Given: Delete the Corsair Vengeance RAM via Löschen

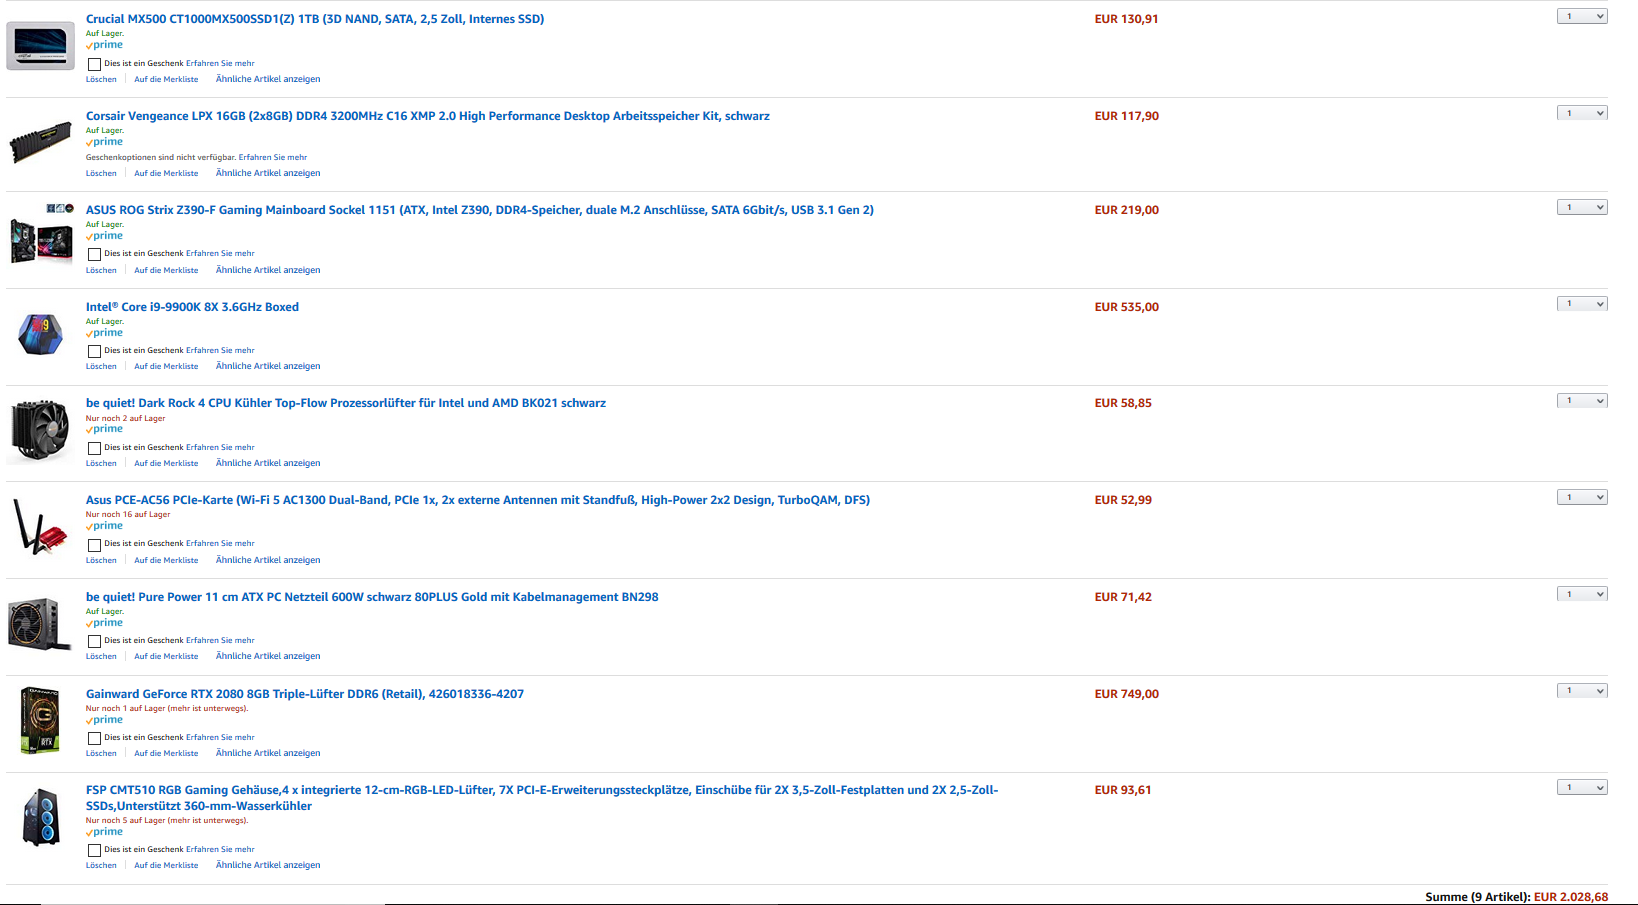Looking at the screenshot, I should point(101,173).
